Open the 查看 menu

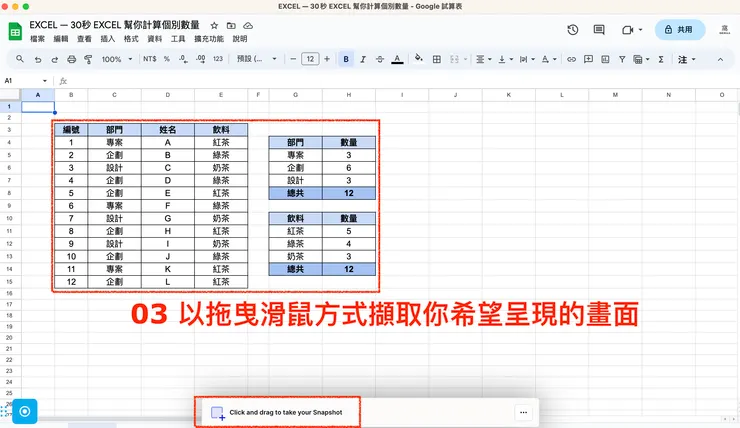84,39
